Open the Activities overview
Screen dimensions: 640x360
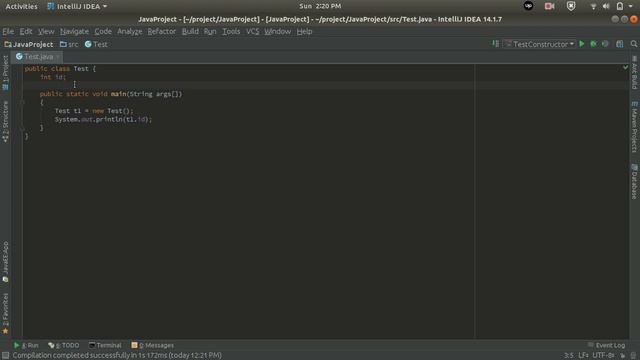[x=21, y=6]
